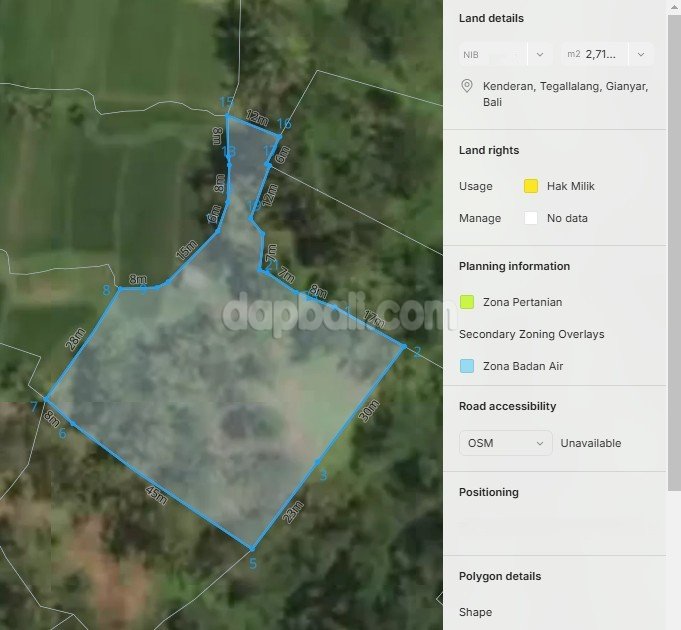
Task: Expand the m2 area unit dropdown
Action: tap(641, 55)
